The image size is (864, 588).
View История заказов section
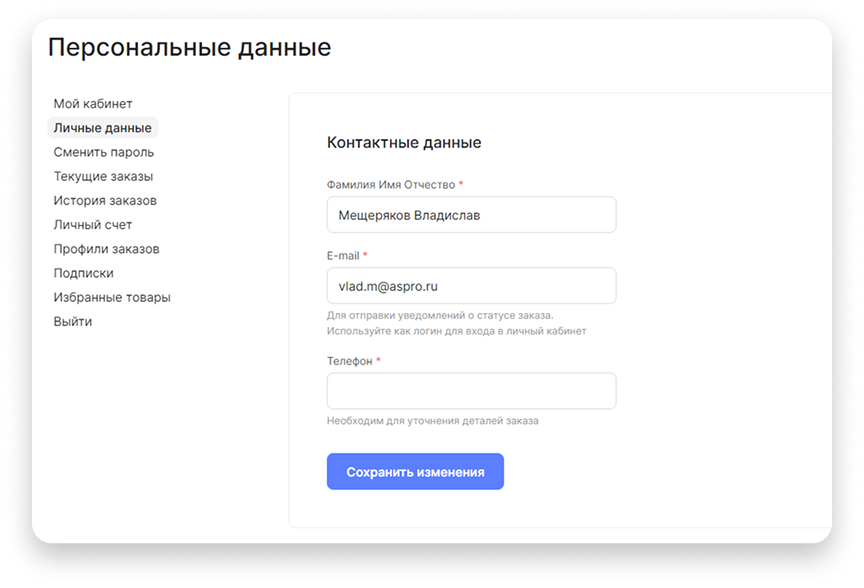coord(105,200)
